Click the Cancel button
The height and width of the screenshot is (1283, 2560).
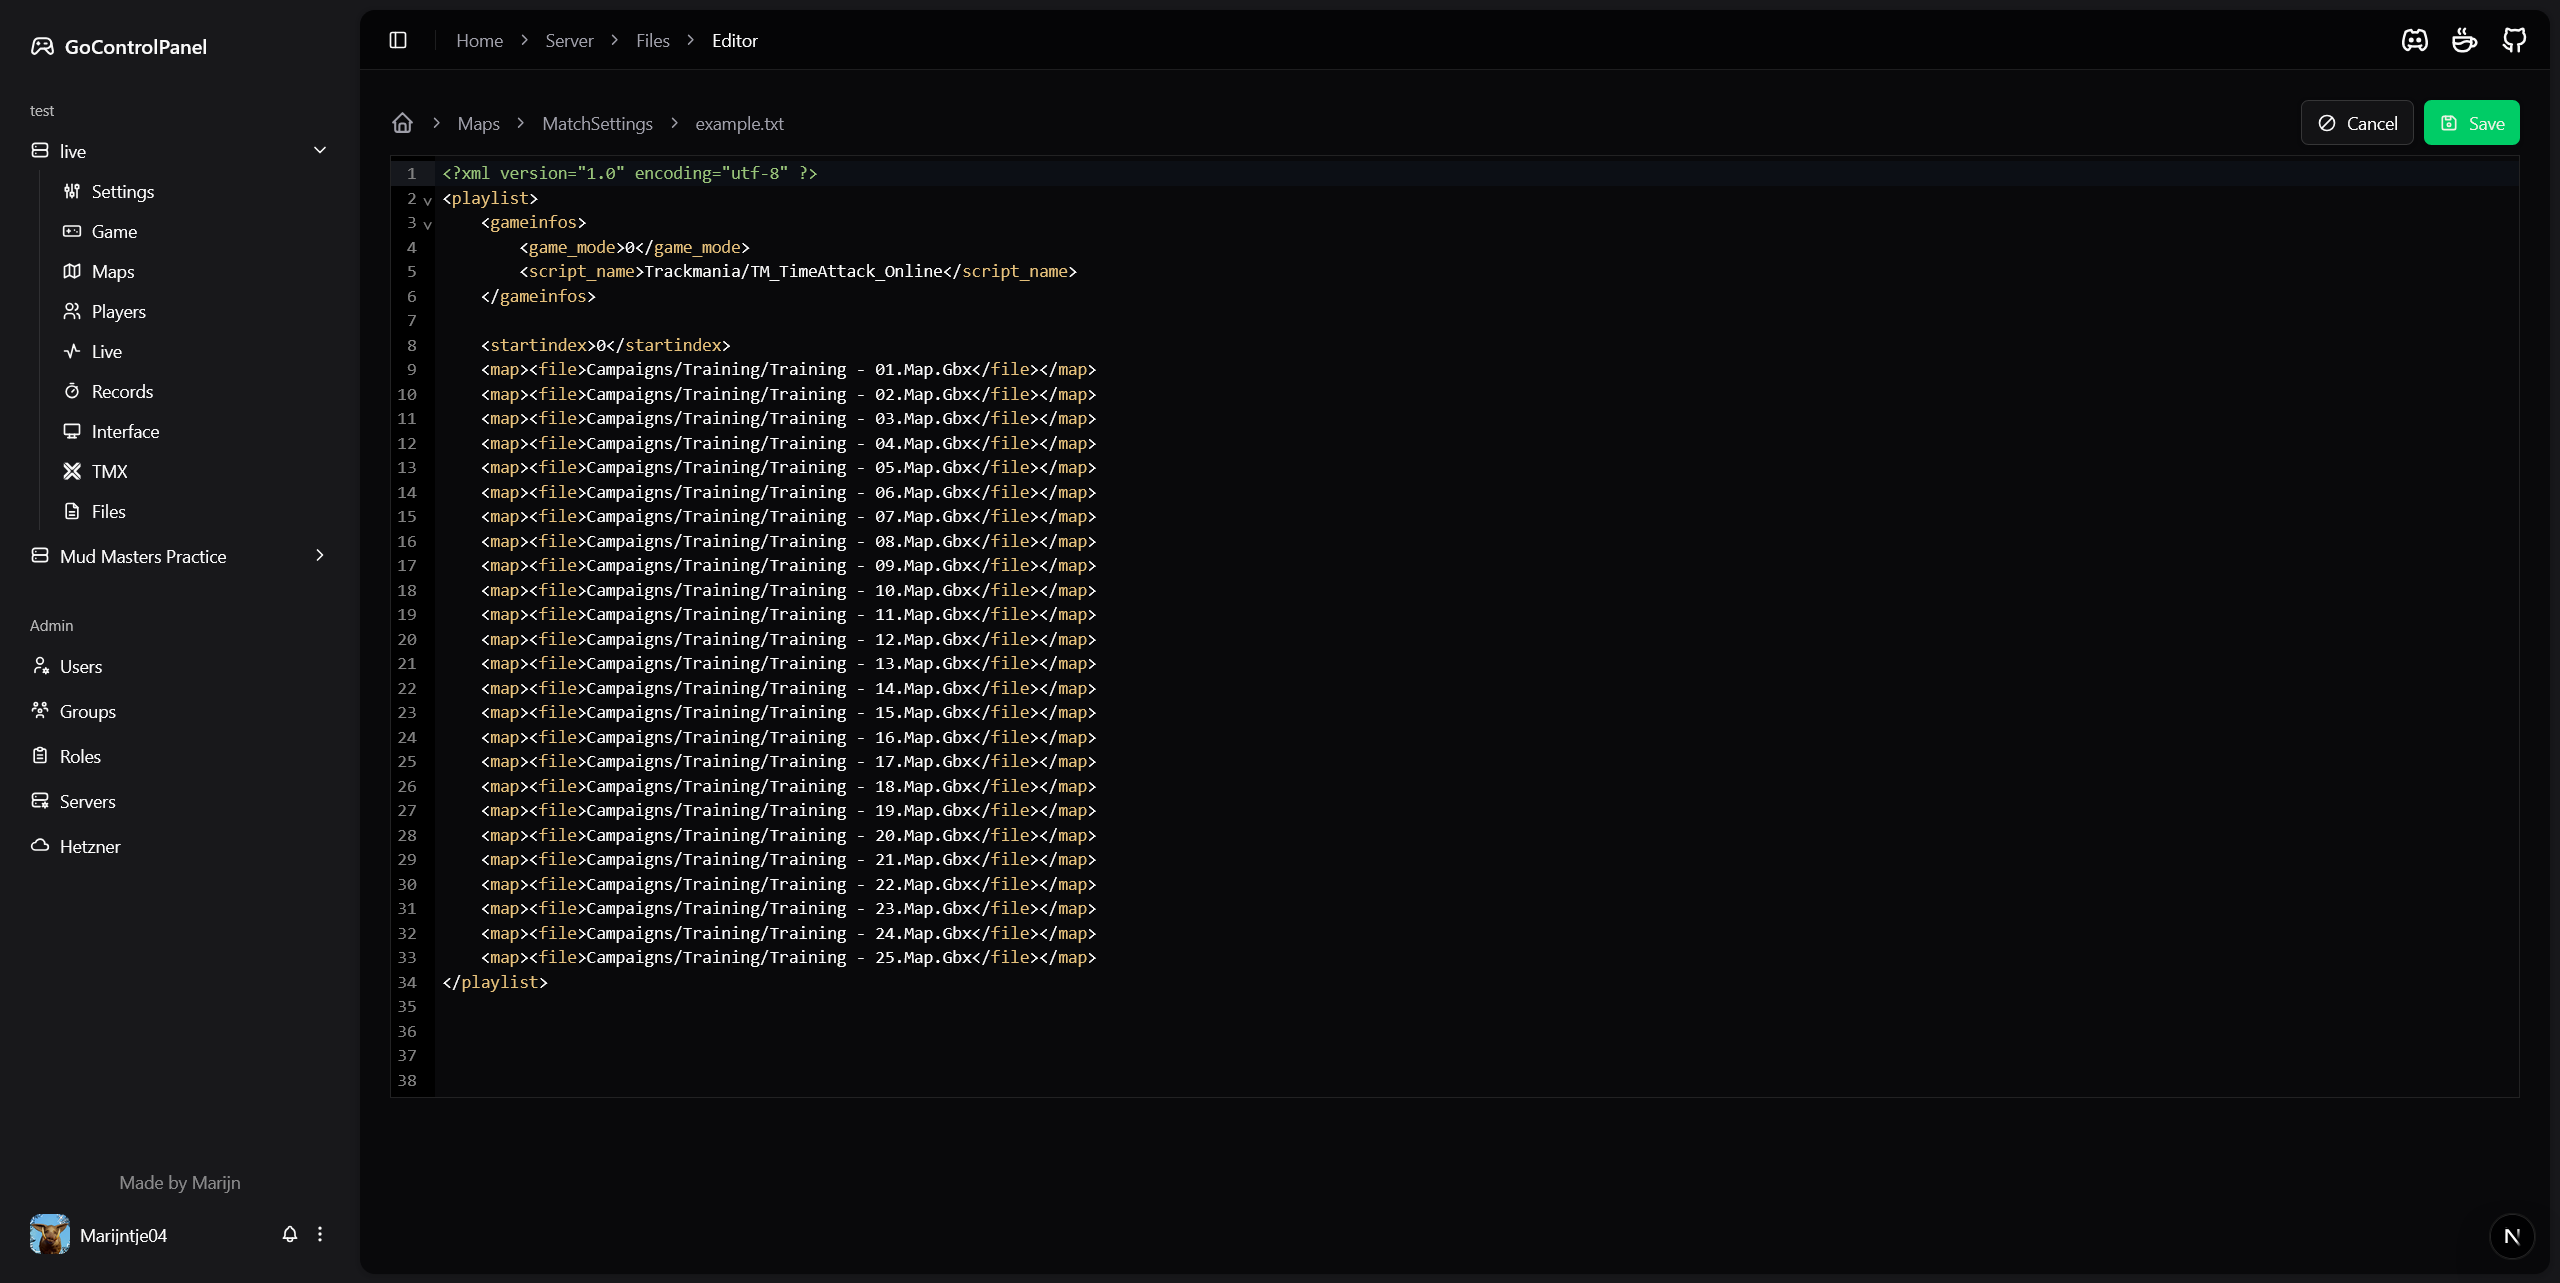pos(2357,123)
